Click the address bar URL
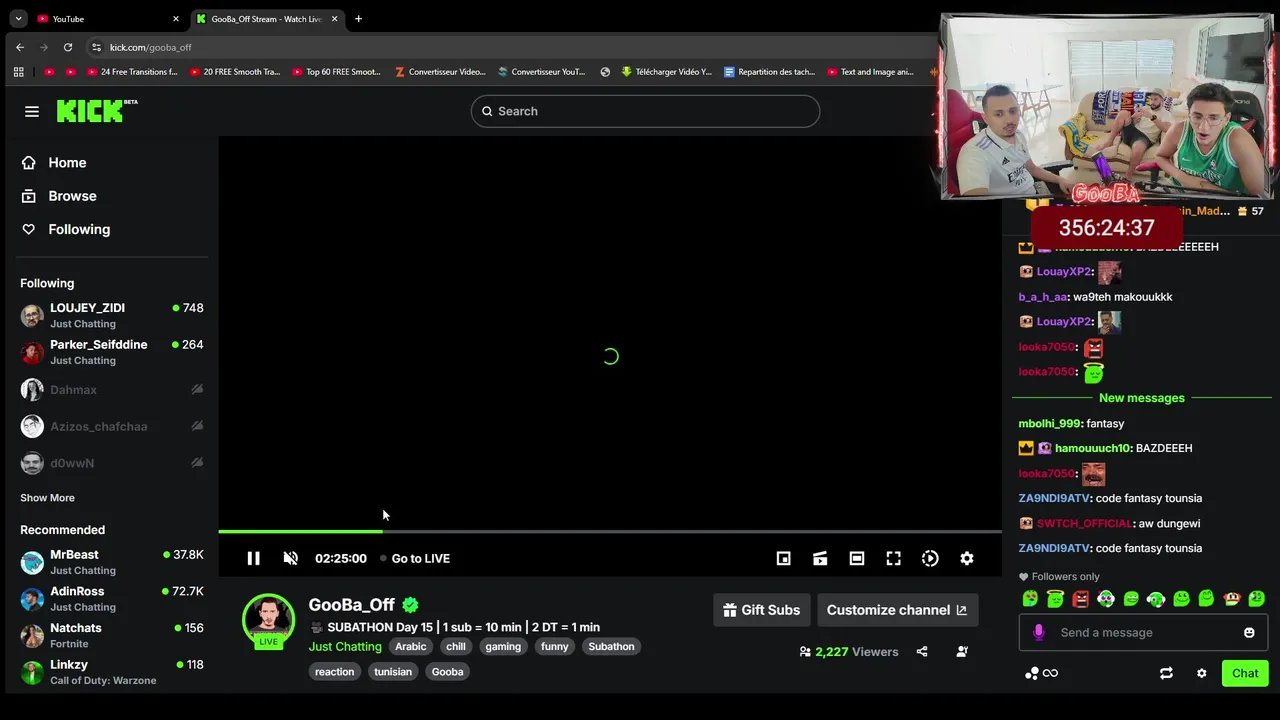The image size is (1280, 720). click(151, 47)
